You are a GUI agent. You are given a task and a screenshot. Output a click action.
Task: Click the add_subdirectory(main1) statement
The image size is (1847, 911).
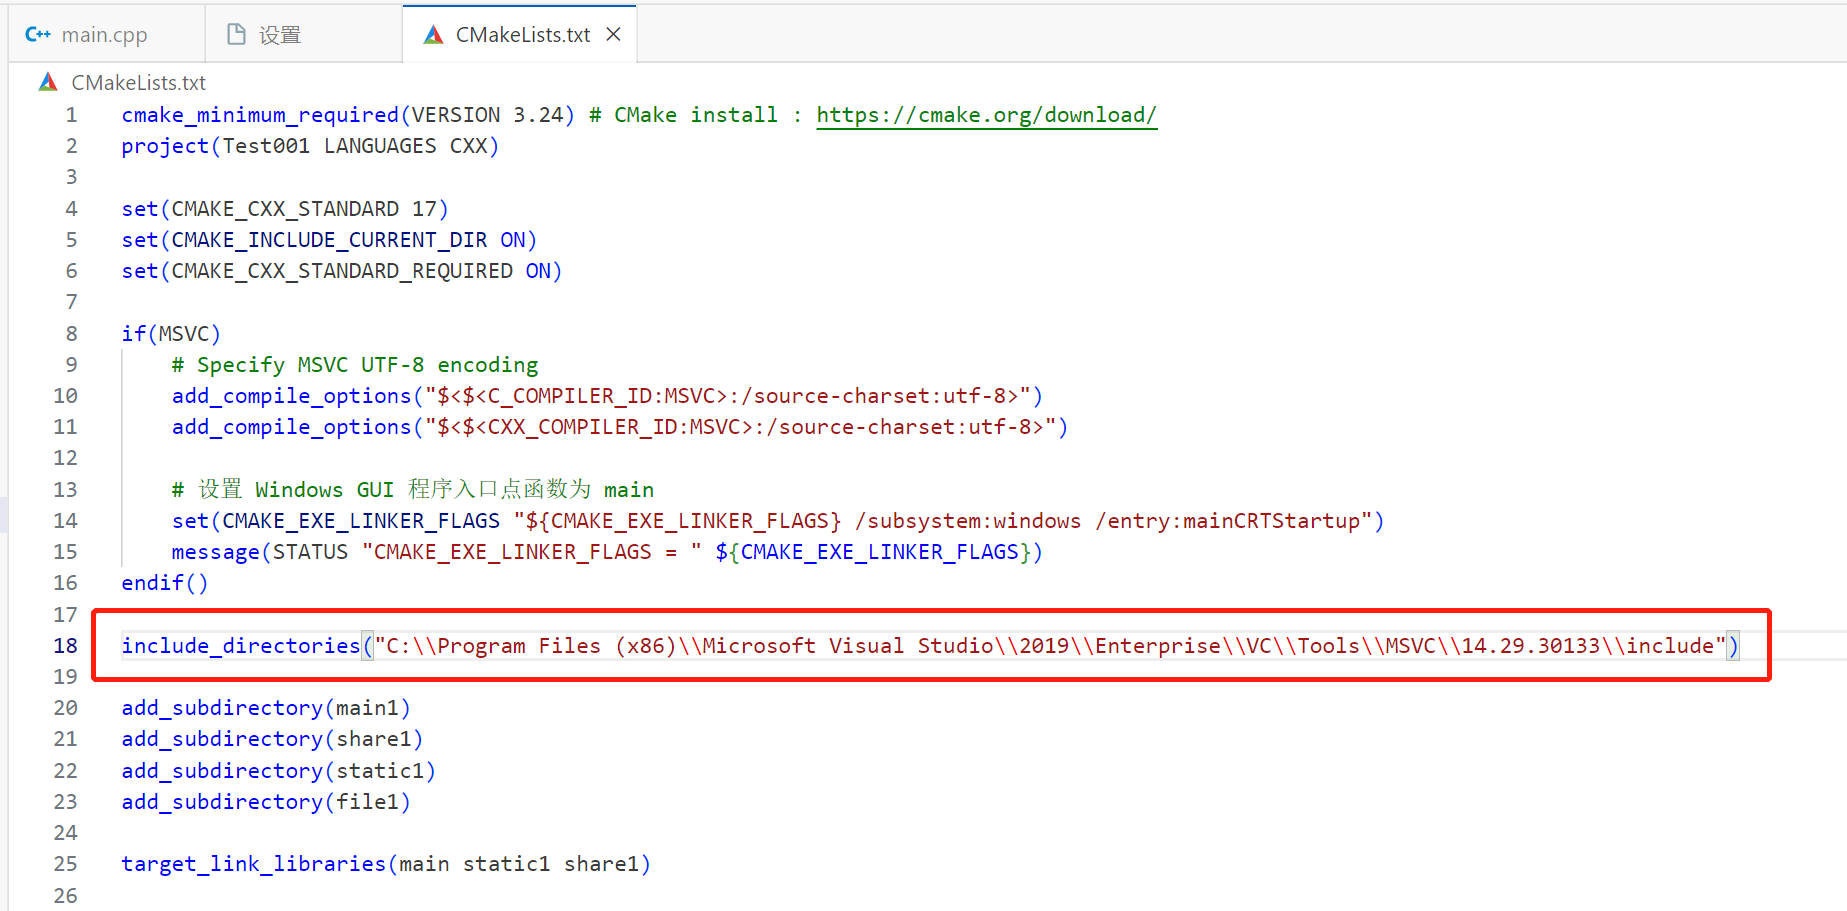tap(265, 707)
